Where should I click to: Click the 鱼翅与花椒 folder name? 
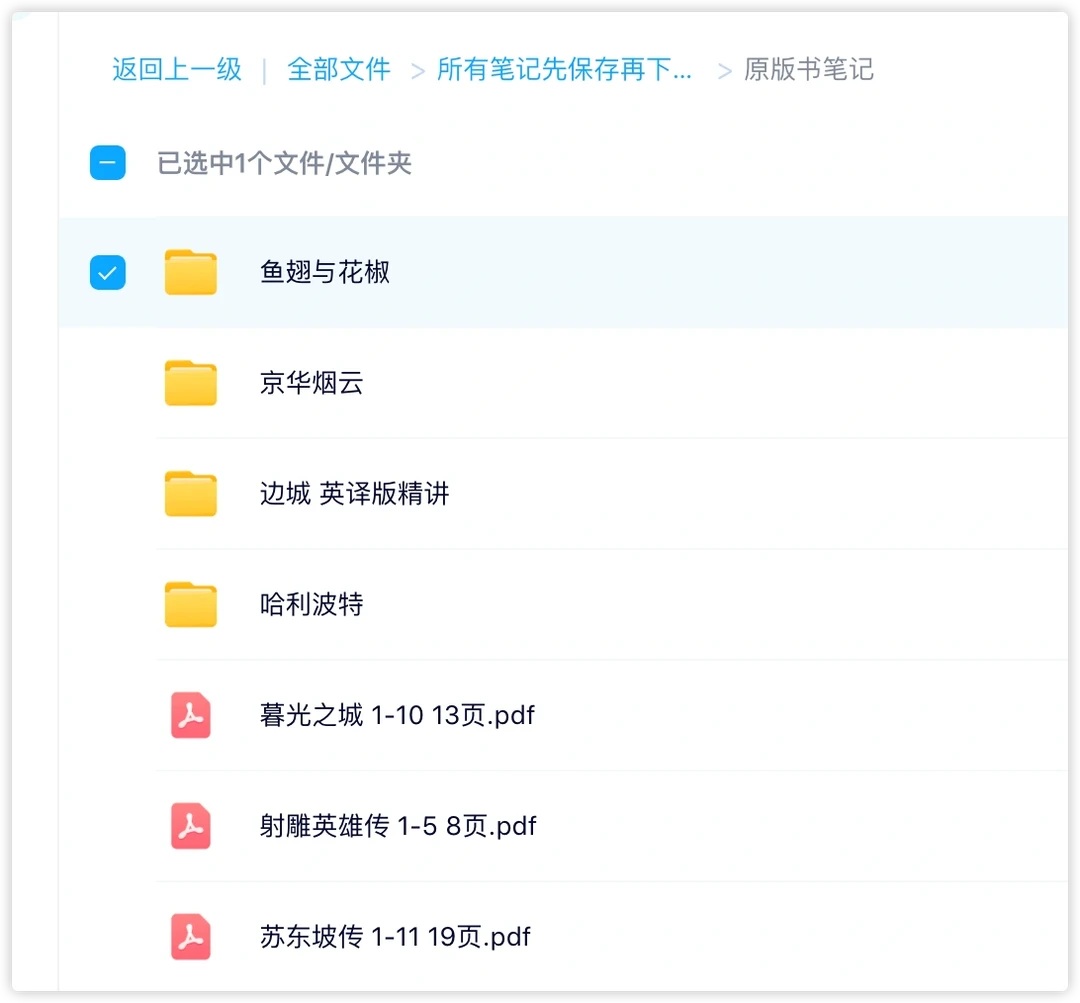coord(325,272)
